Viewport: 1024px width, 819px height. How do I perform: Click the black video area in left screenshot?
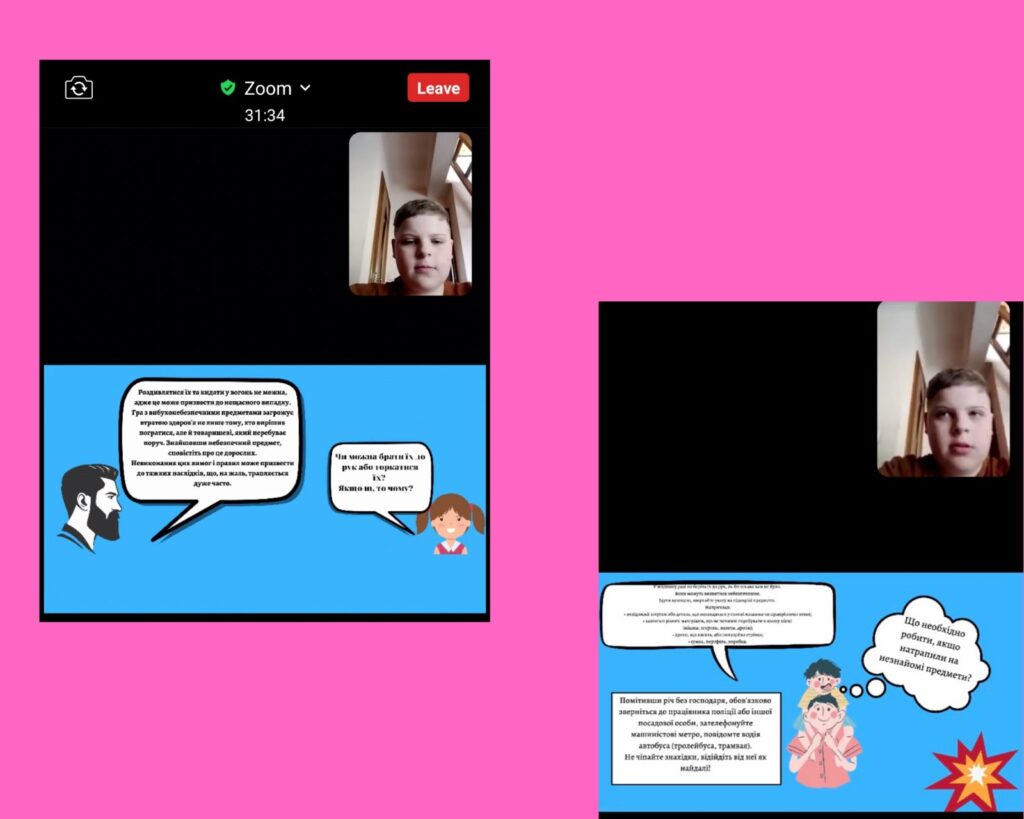190,245
